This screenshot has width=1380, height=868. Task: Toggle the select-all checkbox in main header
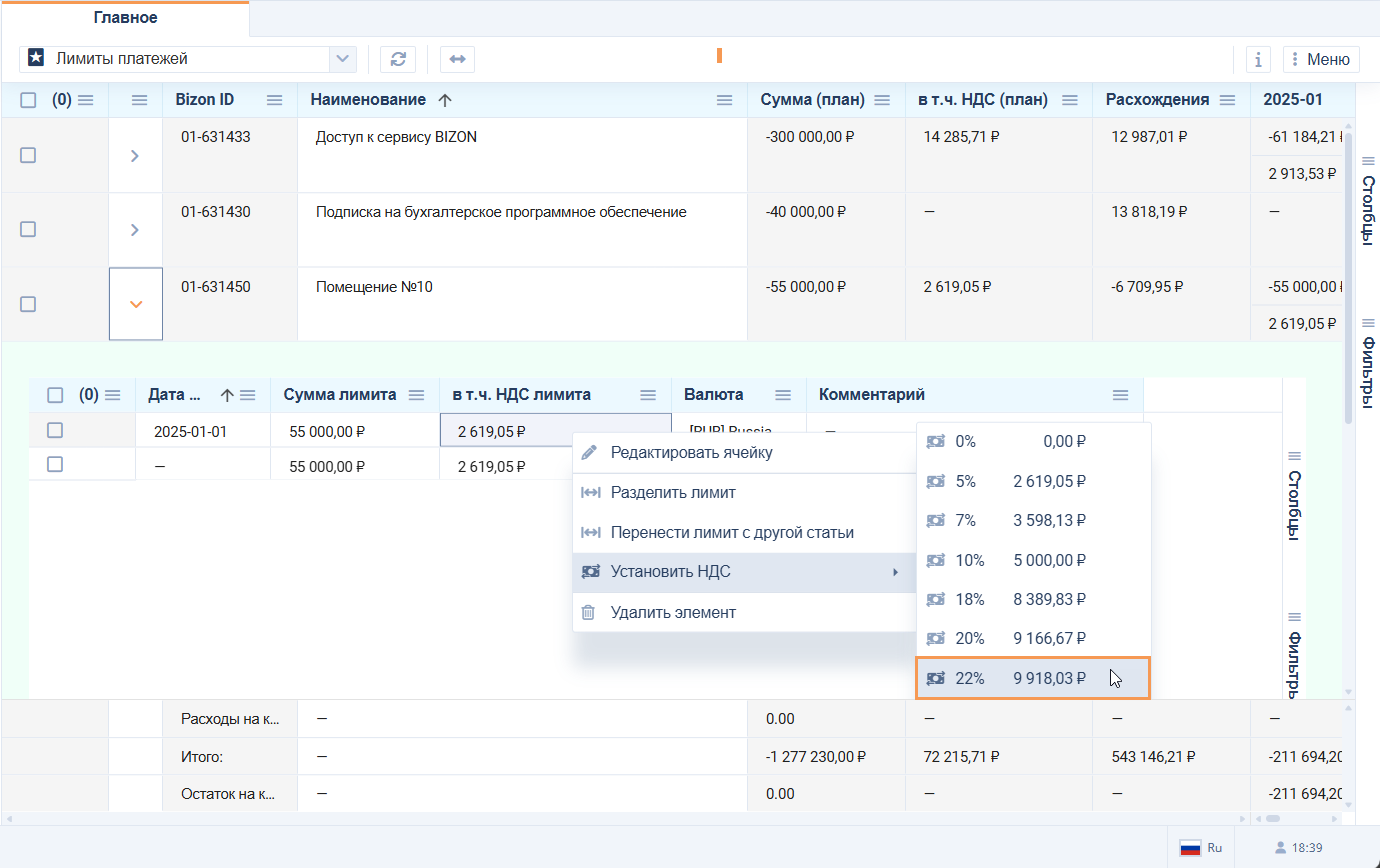28,100
